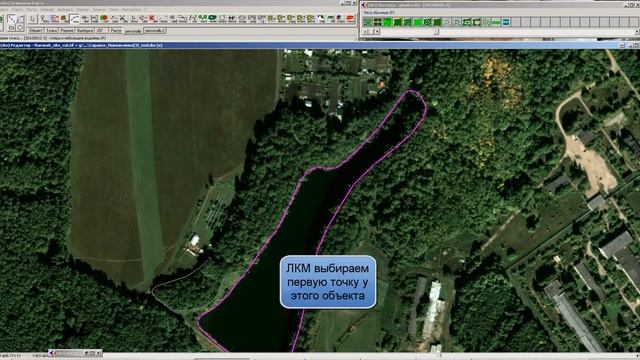This screenshot has width=640, height=360.
Task: Click the black X delete icon
Action: (124, 18)
